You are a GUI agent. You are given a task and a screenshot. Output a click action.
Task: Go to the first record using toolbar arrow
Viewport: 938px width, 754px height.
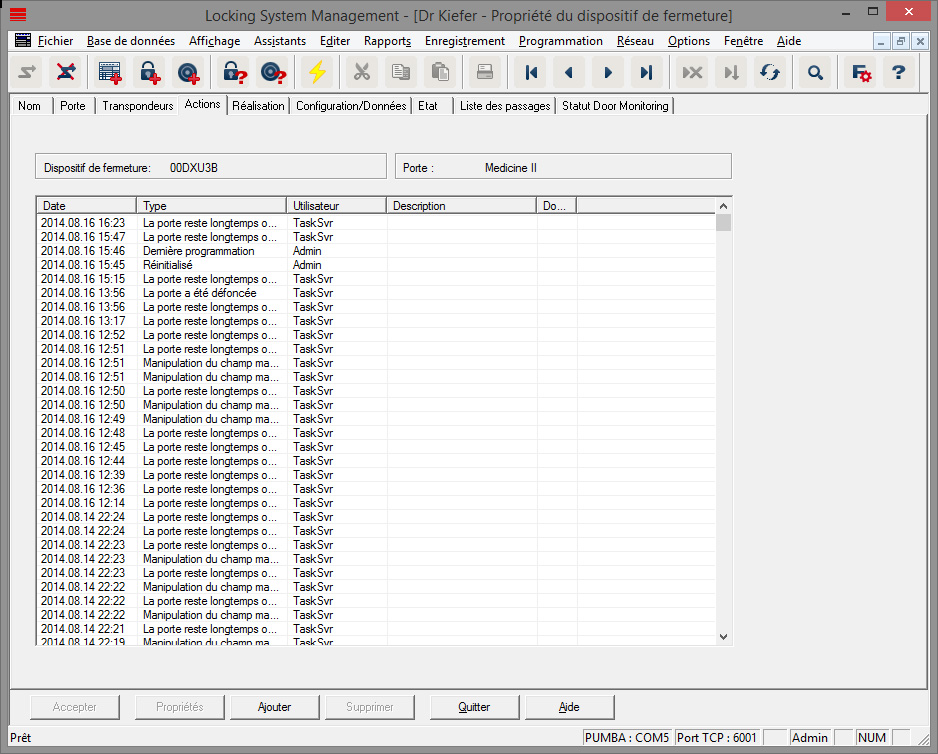(x=531, y=73)
